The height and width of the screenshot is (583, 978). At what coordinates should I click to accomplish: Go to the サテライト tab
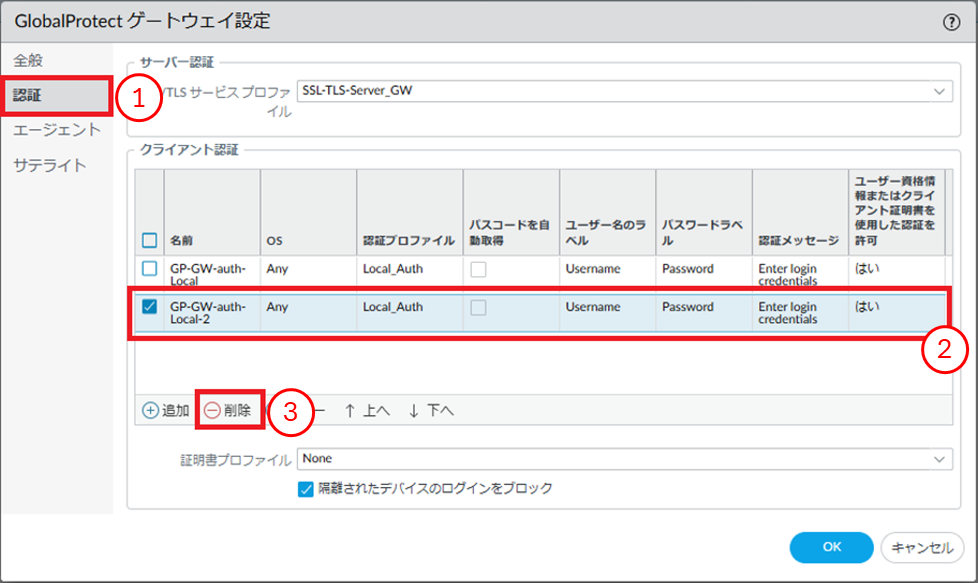click(x=50, y=165)
